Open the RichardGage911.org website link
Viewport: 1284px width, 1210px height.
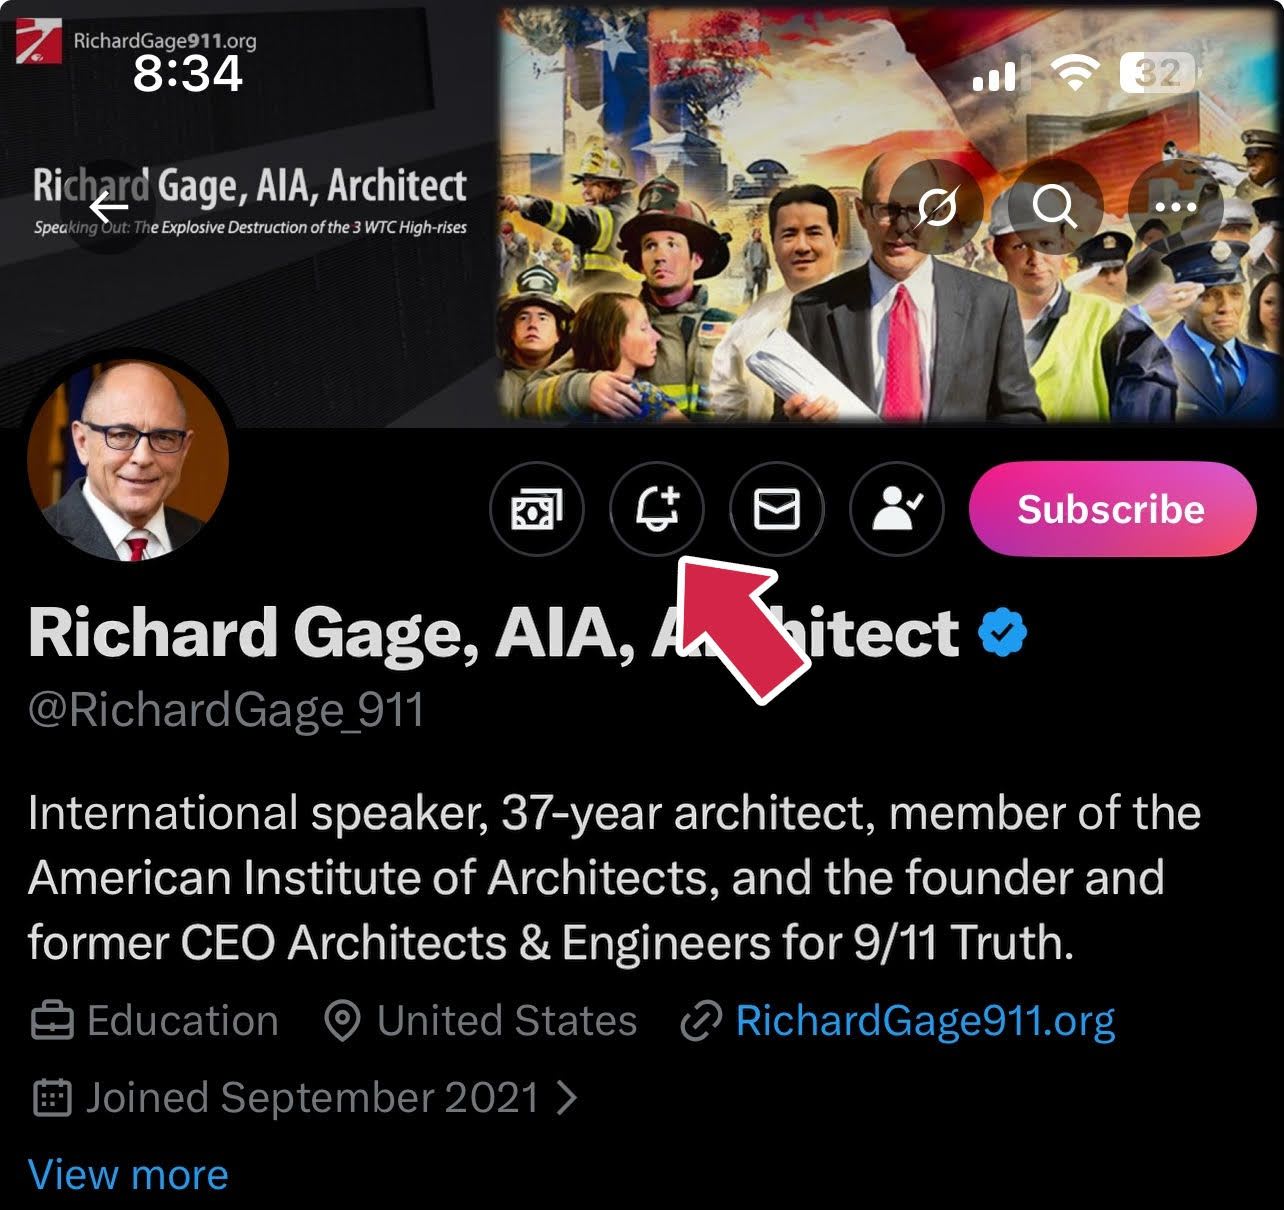[925, 1021]
